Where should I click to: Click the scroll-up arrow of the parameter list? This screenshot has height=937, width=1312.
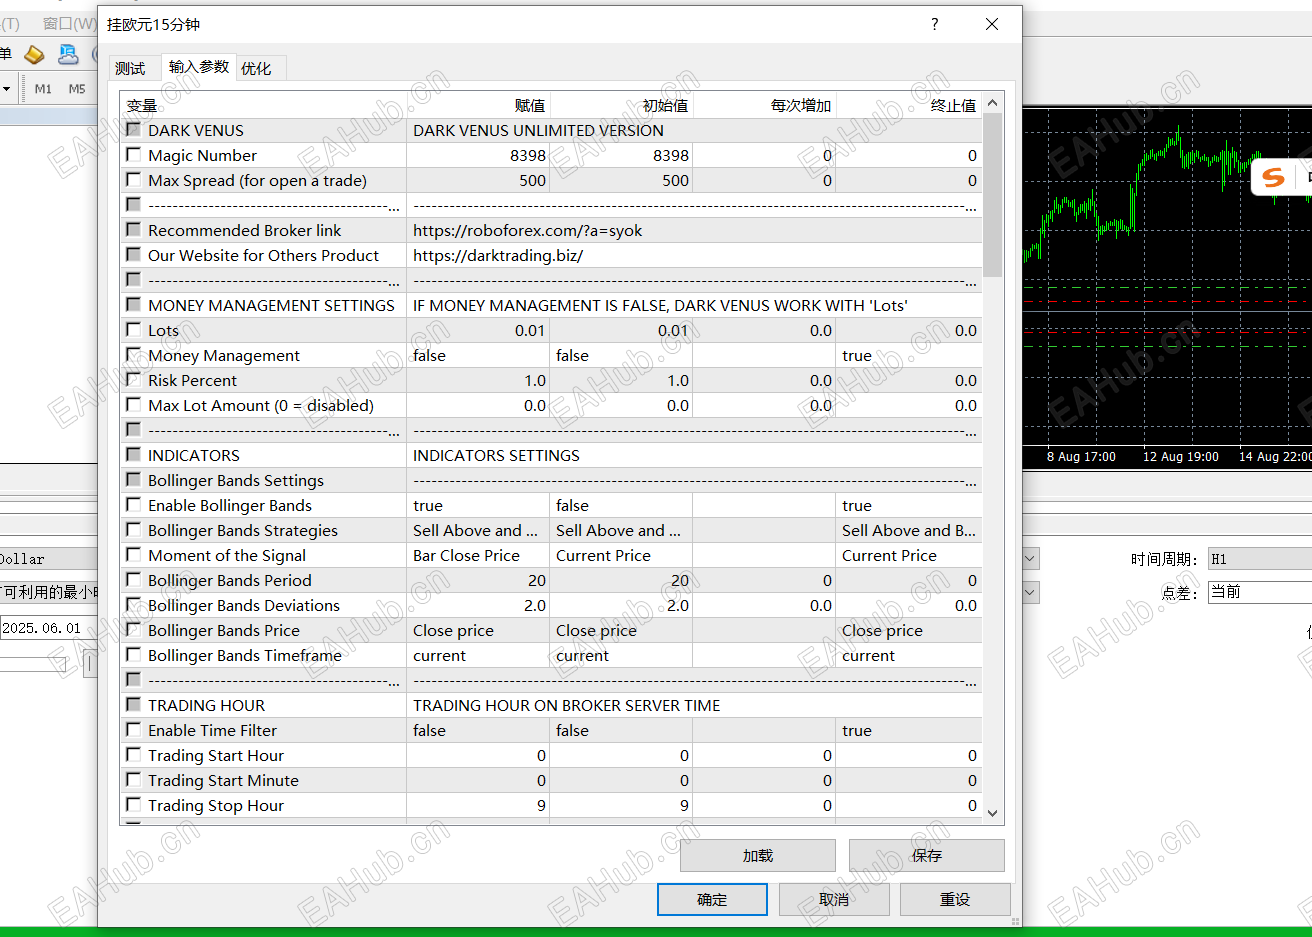pos(992,101)
